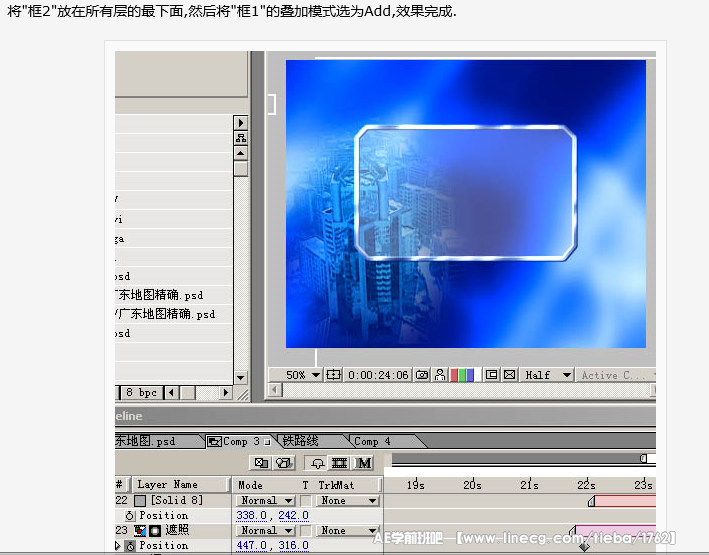This screenshot has width=709, height=555.
Task: Click the draft 3D cube icon in timeline
Action: pos(284,463)
